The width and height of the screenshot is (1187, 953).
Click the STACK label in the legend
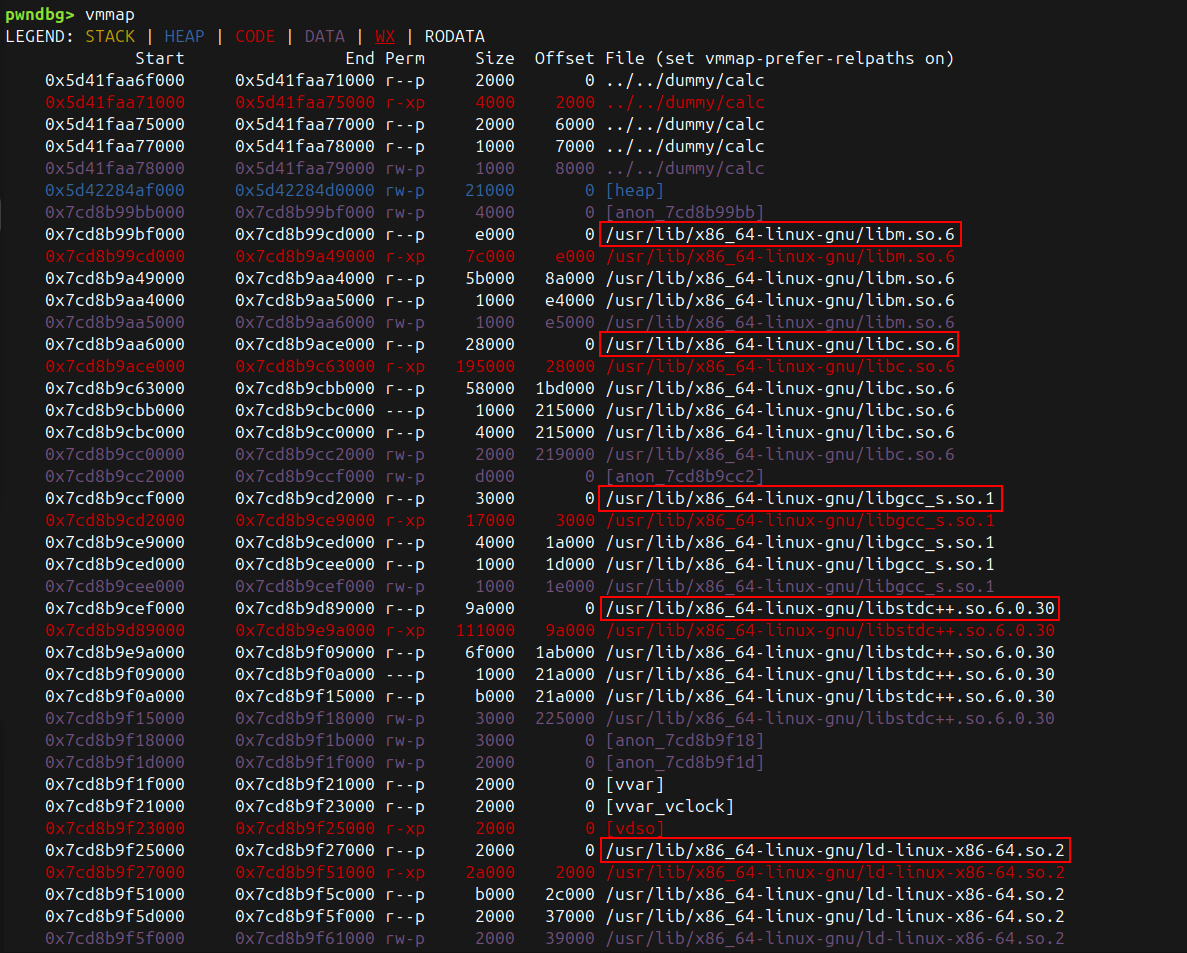coord(110,37)
